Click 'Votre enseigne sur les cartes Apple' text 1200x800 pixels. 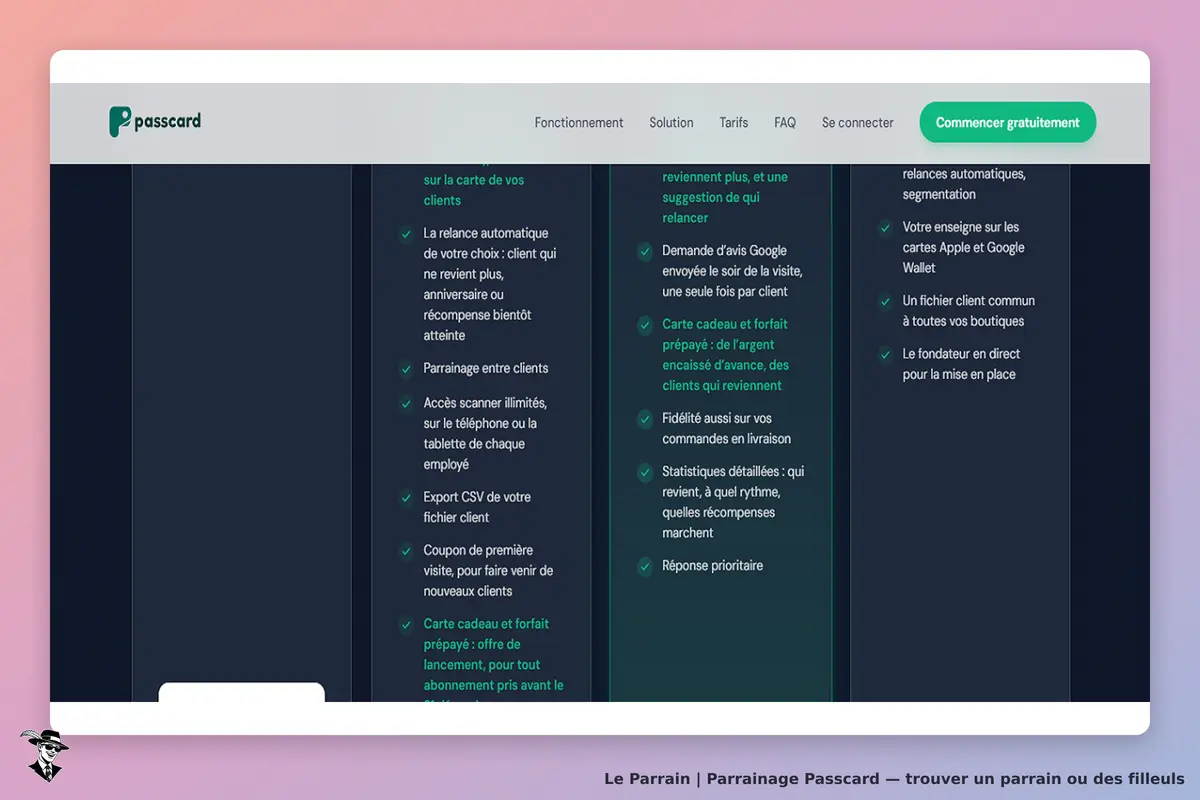(964, 247)
